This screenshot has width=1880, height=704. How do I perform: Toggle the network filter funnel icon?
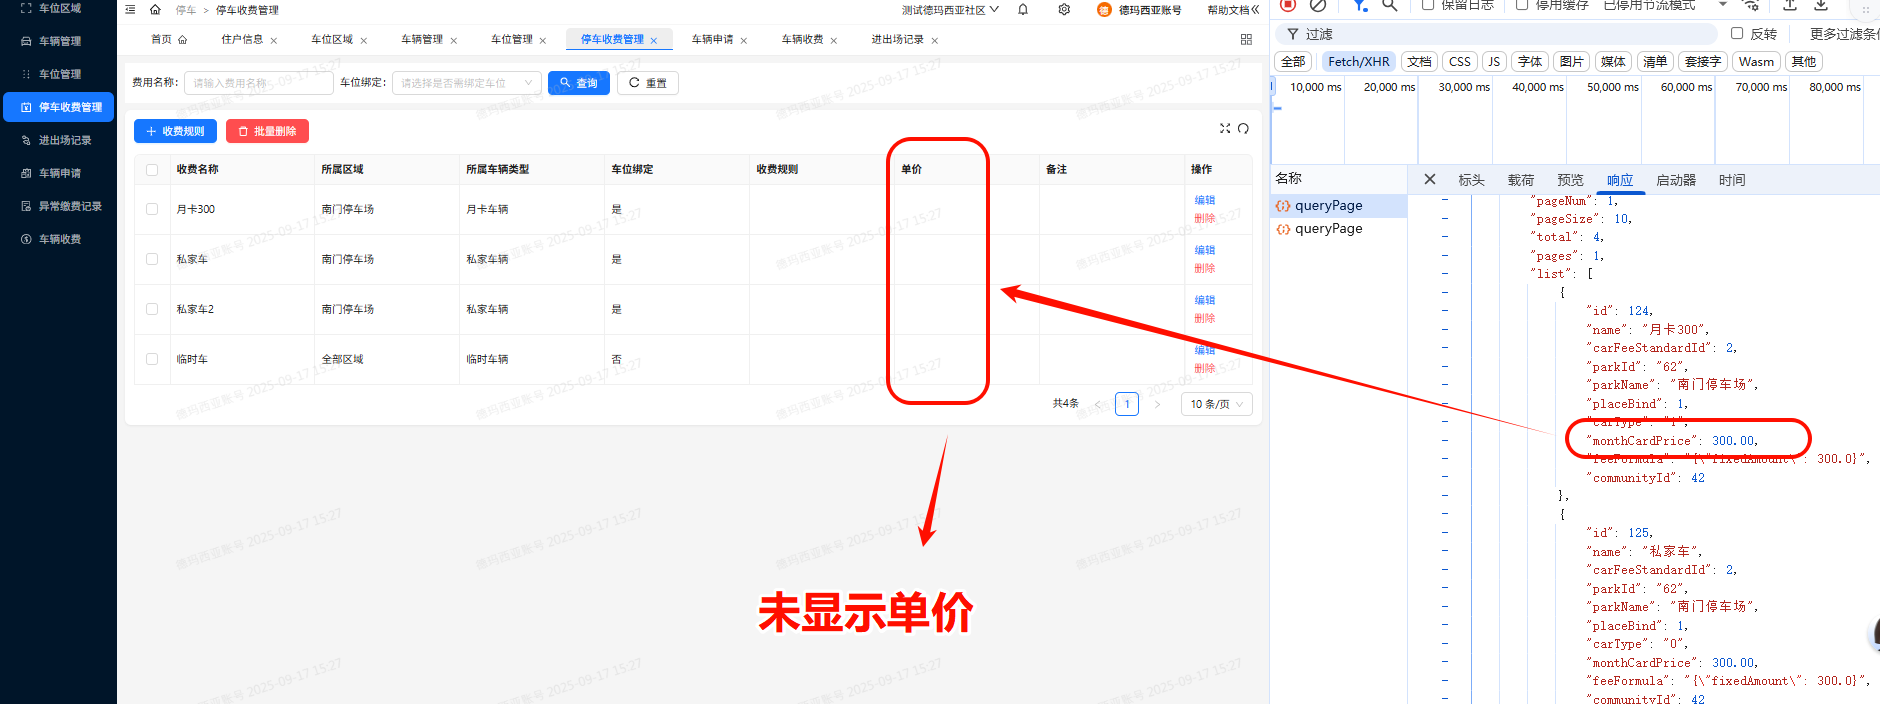1360,5
